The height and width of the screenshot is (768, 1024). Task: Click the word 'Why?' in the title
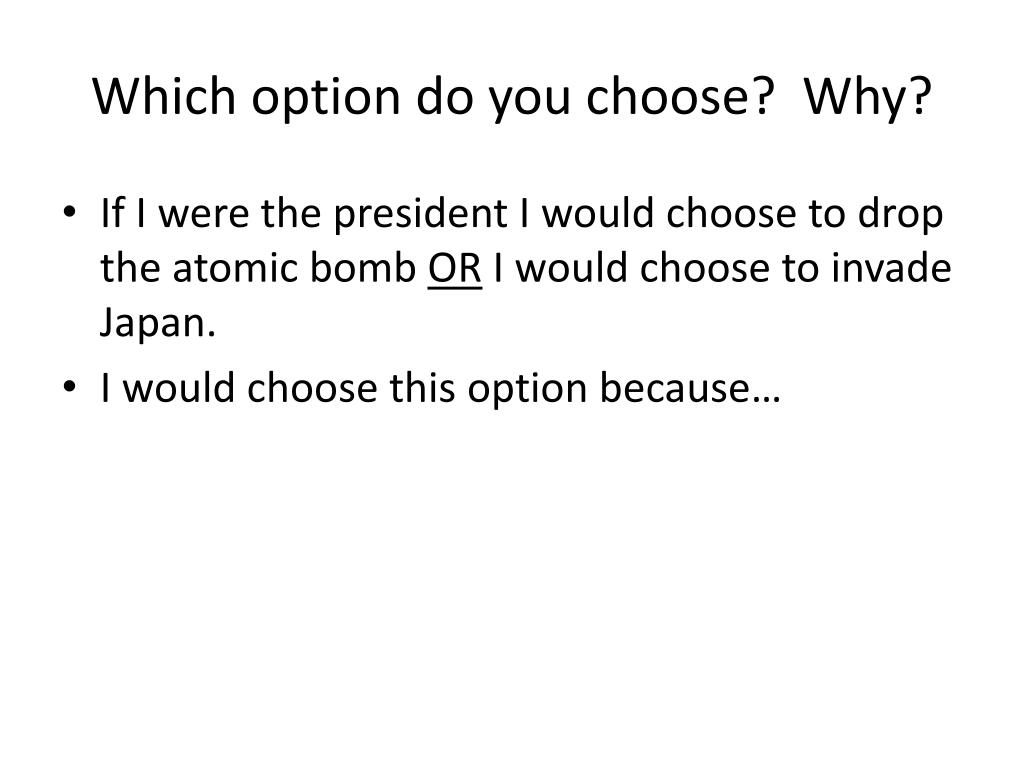(x=868, y=97)
